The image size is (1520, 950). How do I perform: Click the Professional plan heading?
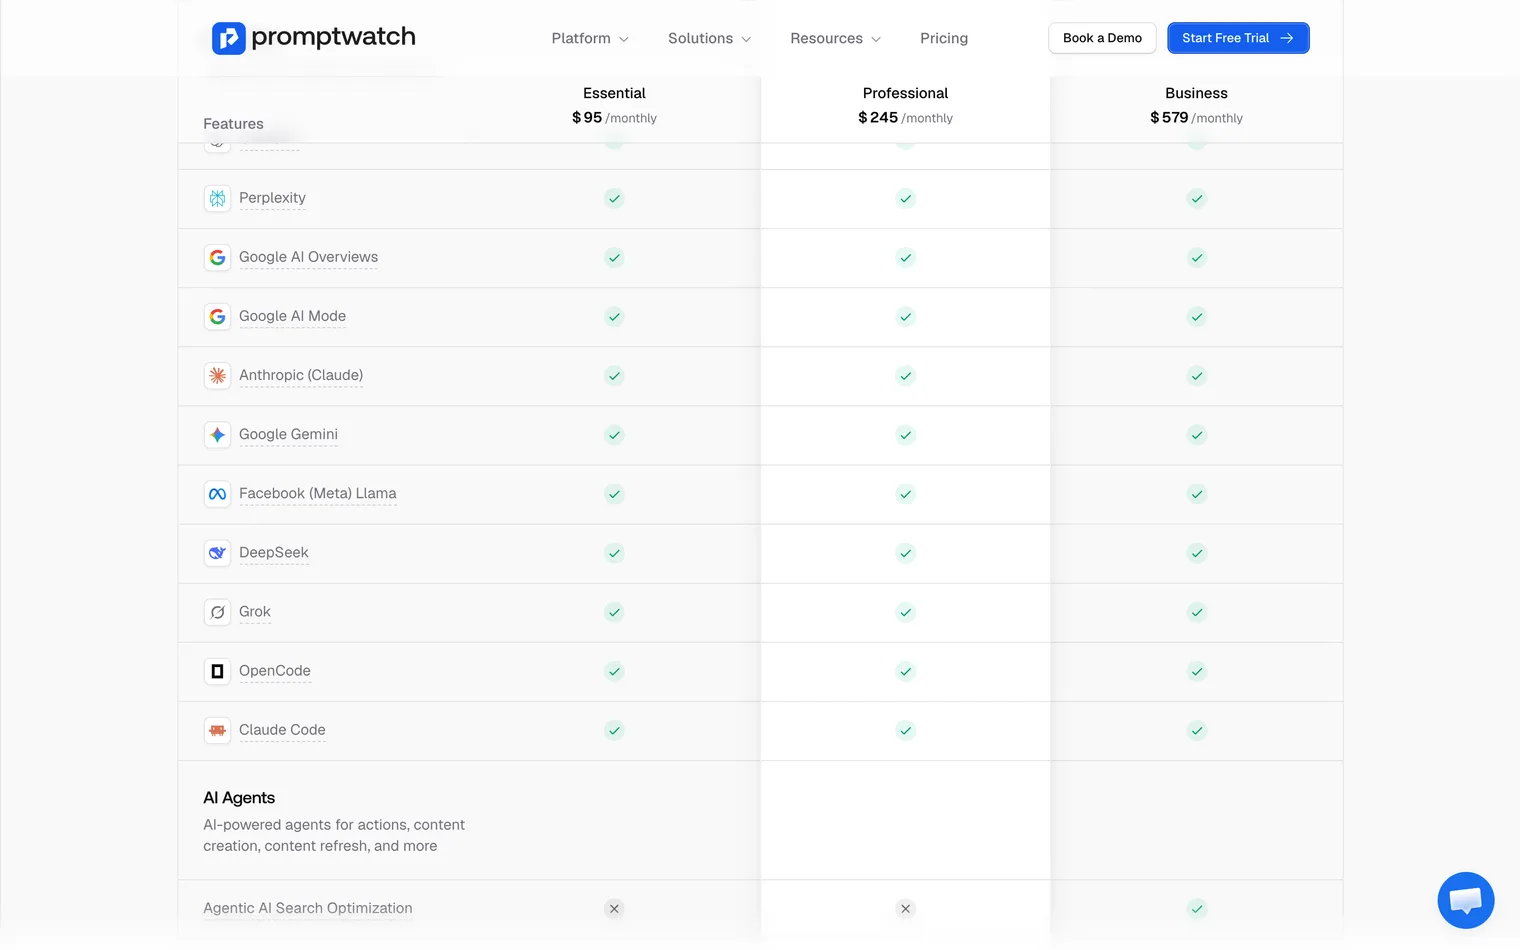coord(905,93)
